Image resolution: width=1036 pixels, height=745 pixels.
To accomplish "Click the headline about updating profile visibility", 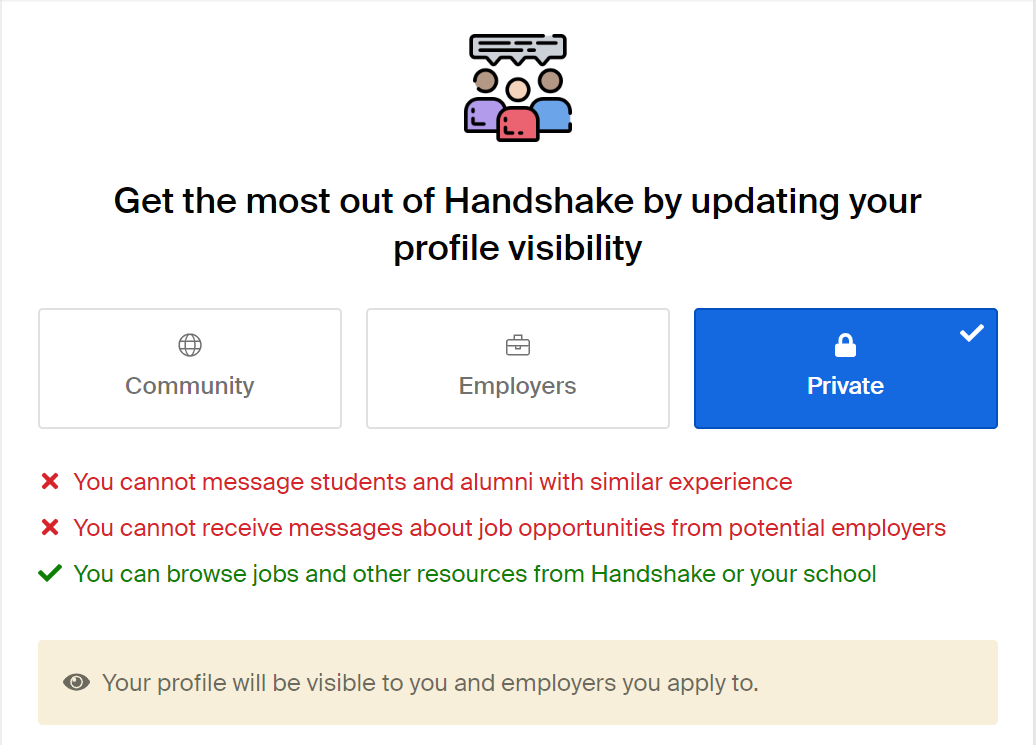I will click(517, 224).
